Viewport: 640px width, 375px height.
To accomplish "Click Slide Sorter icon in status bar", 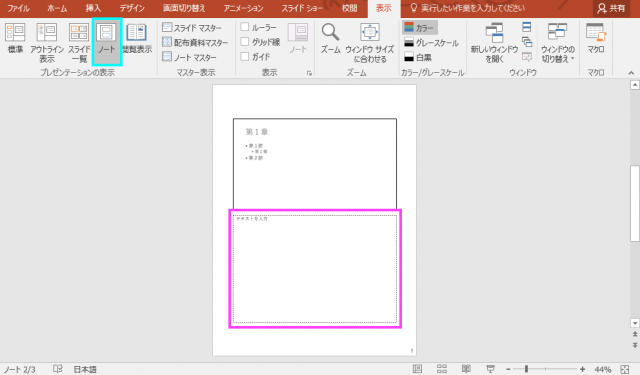I will coord(442,369).
